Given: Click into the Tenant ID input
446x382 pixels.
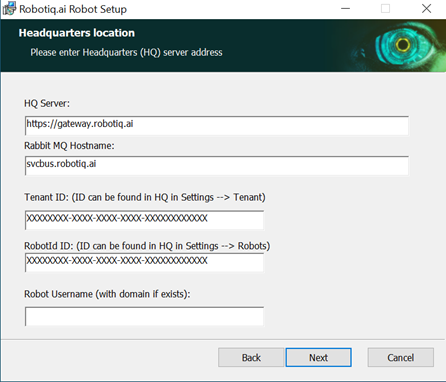Looking at the screenshot, I should click(144, 220).
